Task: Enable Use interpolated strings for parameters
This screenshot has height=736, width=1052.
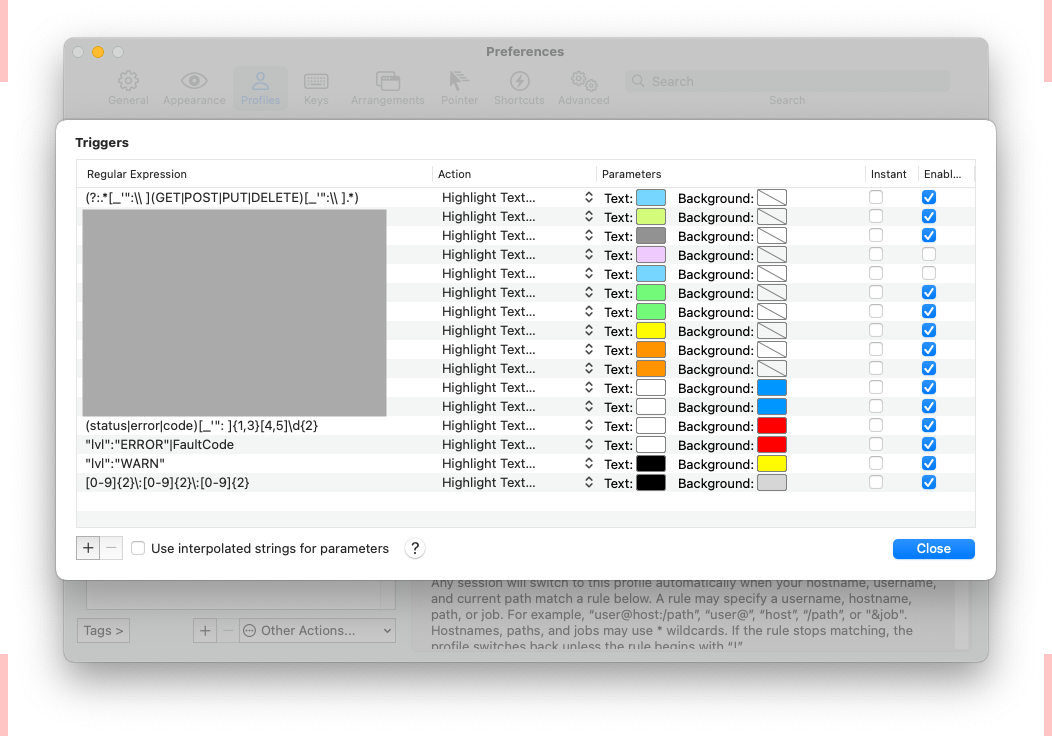Action: [138, 548]
